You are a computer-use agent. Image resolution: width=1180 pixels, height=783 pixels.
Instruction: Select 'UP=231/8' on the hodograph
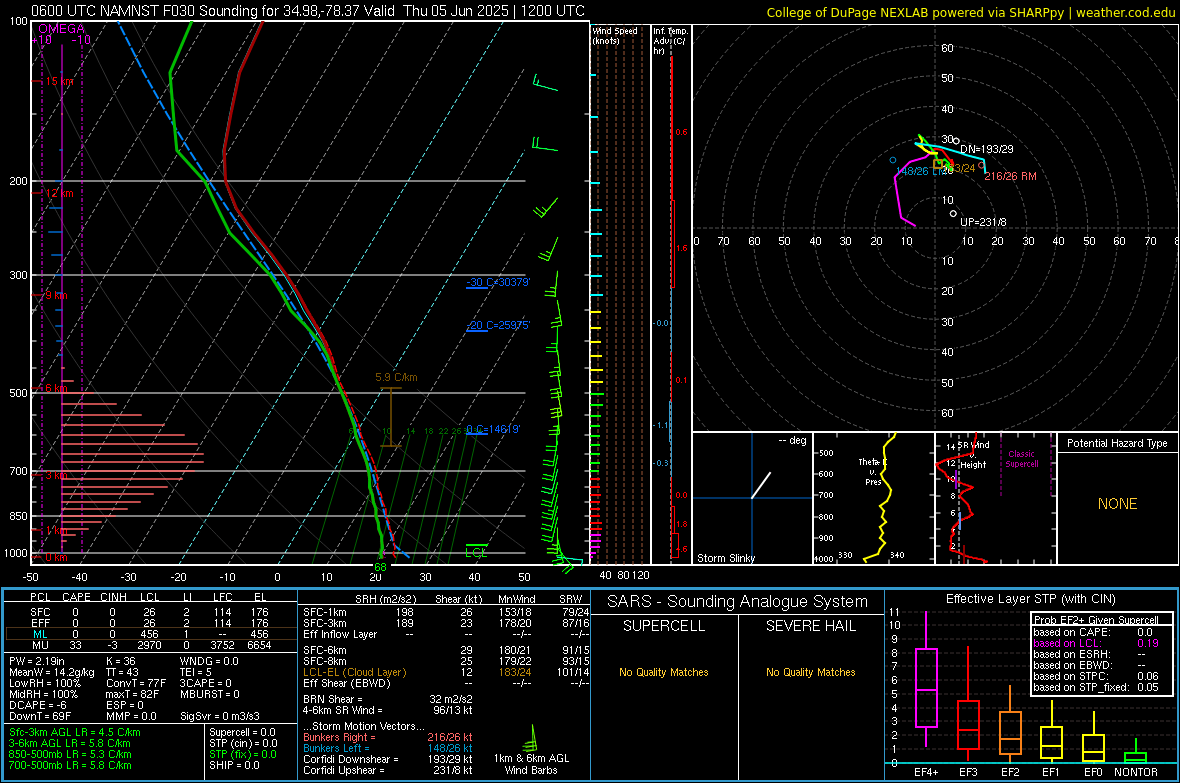click(983, 222)
